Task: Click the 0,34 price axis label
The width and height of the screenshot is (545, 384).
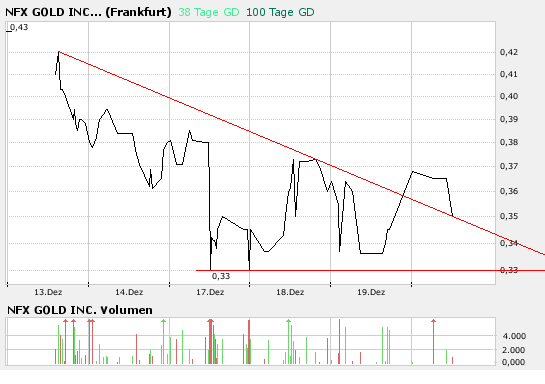Action: click(509, 243)
